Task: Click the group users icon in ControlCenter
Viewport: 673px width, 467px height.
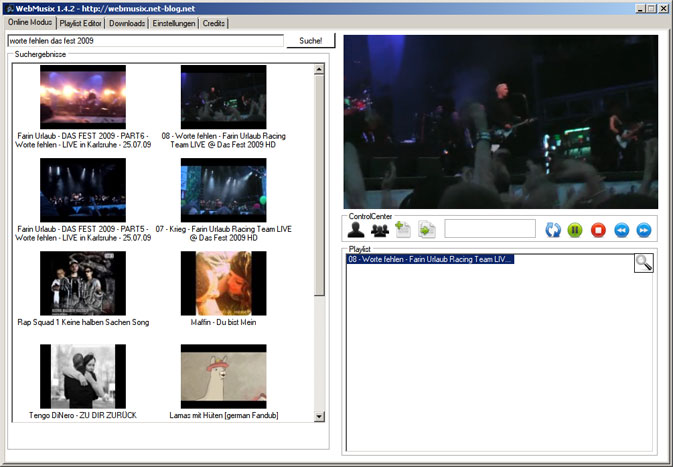Action: [379, 230]
